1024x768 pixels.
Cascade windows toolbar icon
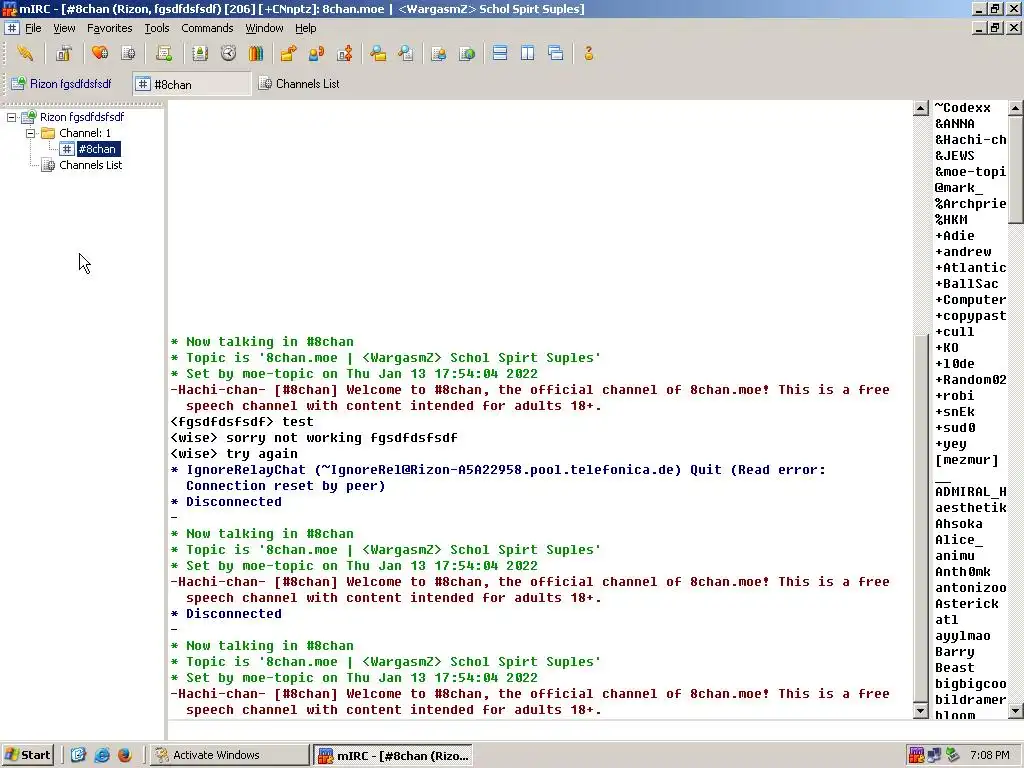(x=556, y=54)
